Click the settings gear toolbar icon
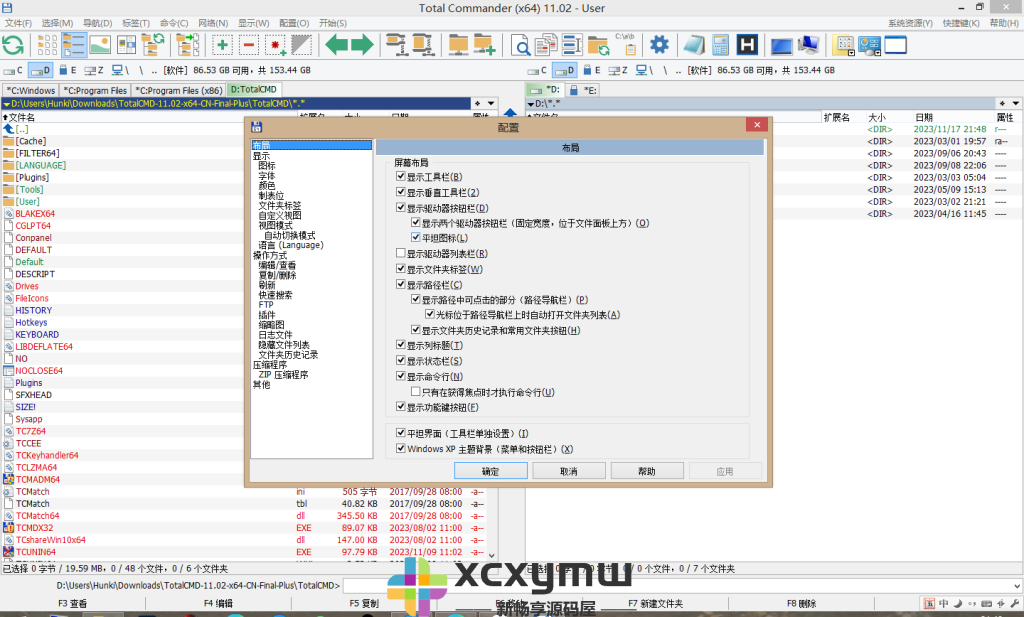 (660, 45)
